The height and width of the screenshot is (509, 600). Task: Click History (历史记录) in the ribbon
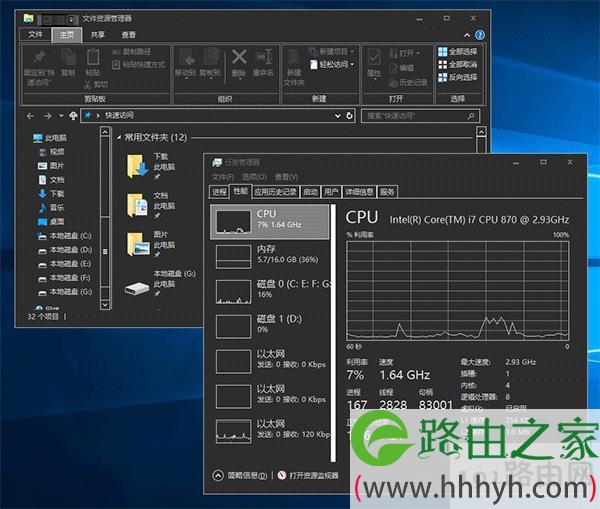408,82
